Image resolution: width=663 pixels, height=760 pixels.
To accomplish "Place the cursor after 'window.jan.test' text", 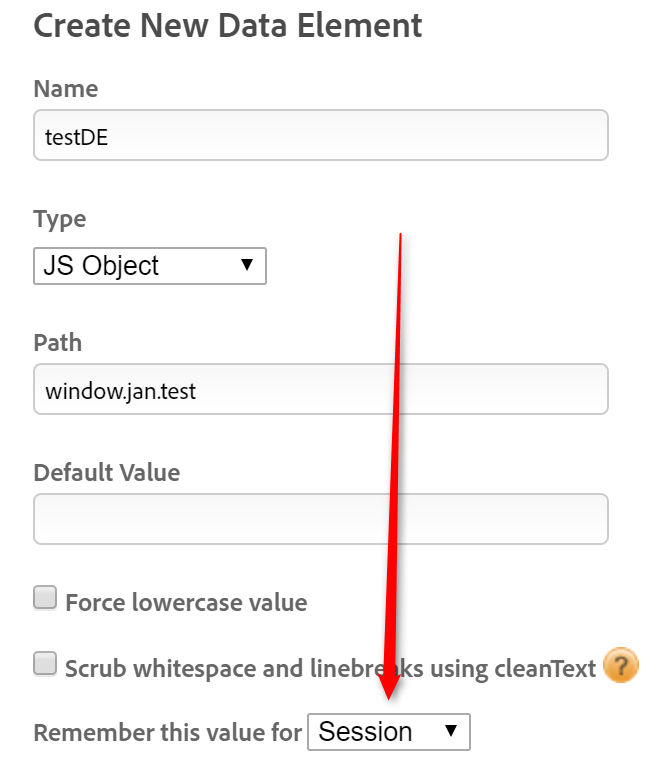I will point(198,389).
